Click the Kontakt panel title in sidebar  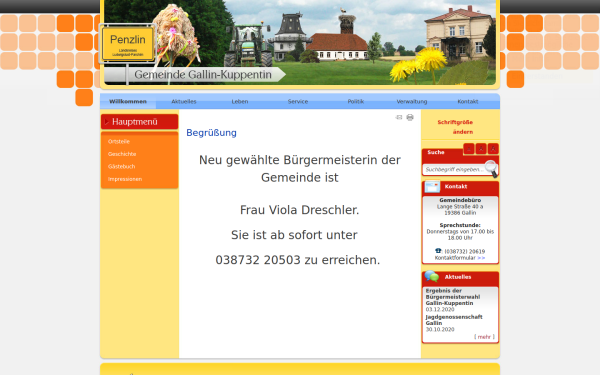(x=456, y=187)
